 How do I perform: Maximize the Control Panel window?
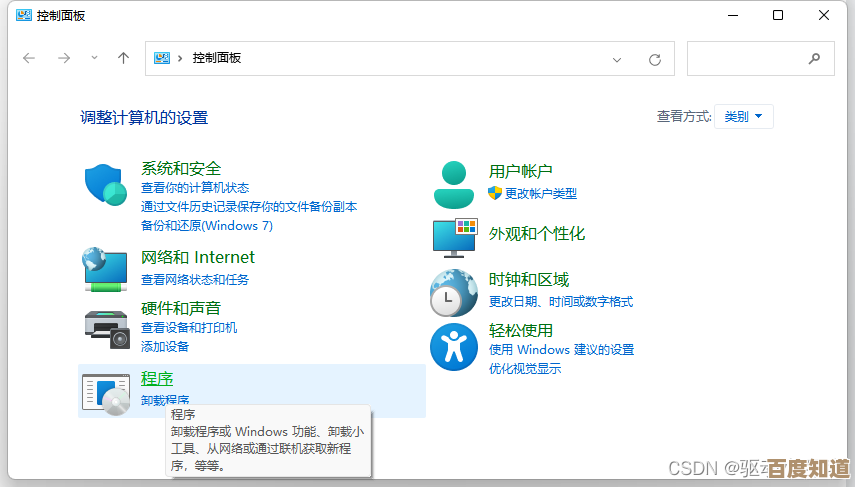[x=778, y=15]
